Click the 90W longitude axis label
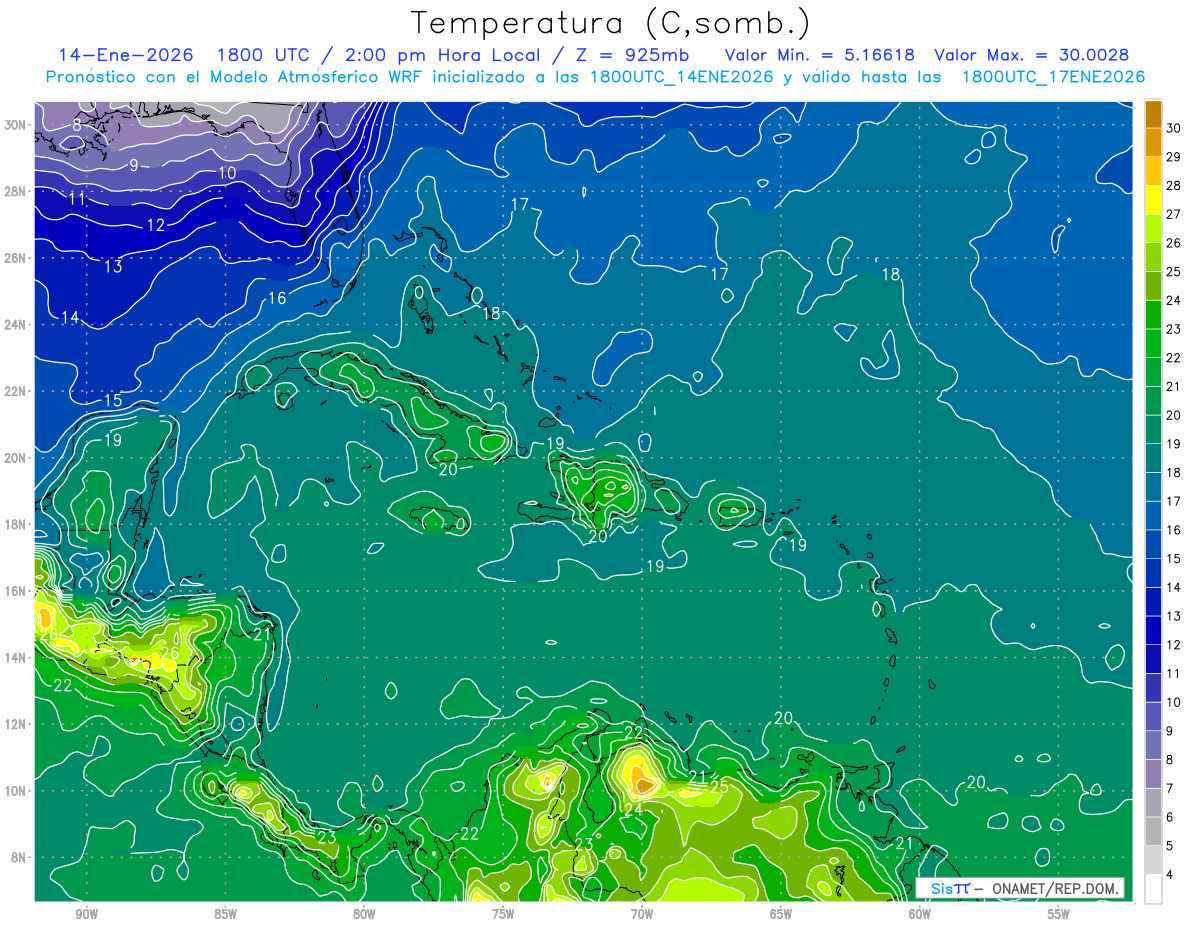The width and height of the screenshot is (1200, 927). pos(86,914)
